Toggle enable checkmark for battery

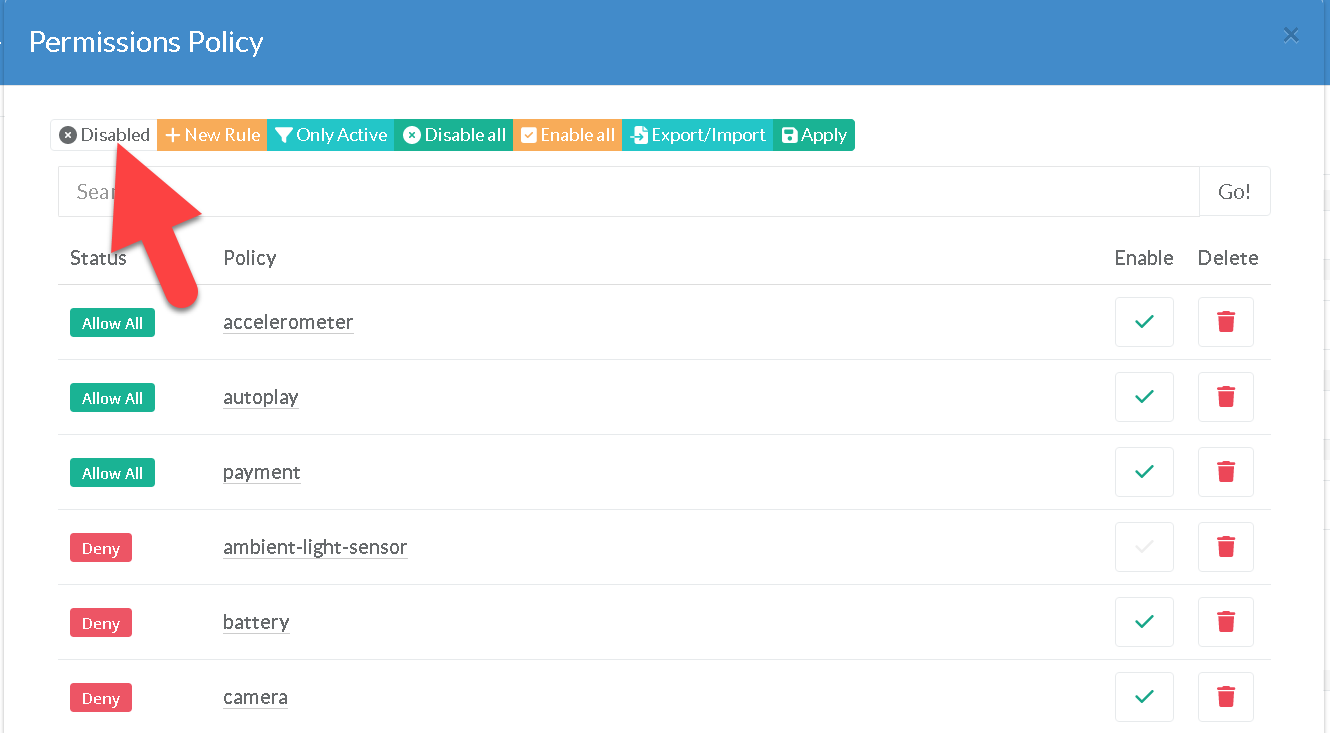(x=1144, y=622)
